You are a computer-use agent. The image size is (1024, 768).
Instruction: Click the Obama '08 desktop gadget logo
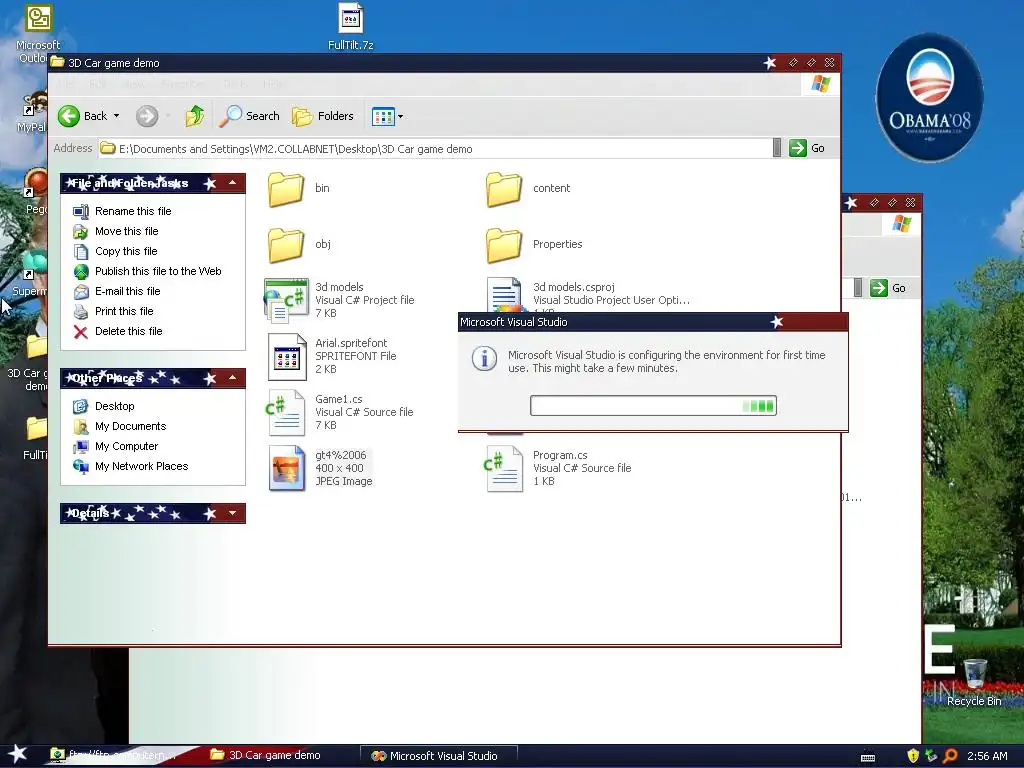pyautogui.click(x=929, y=97)
